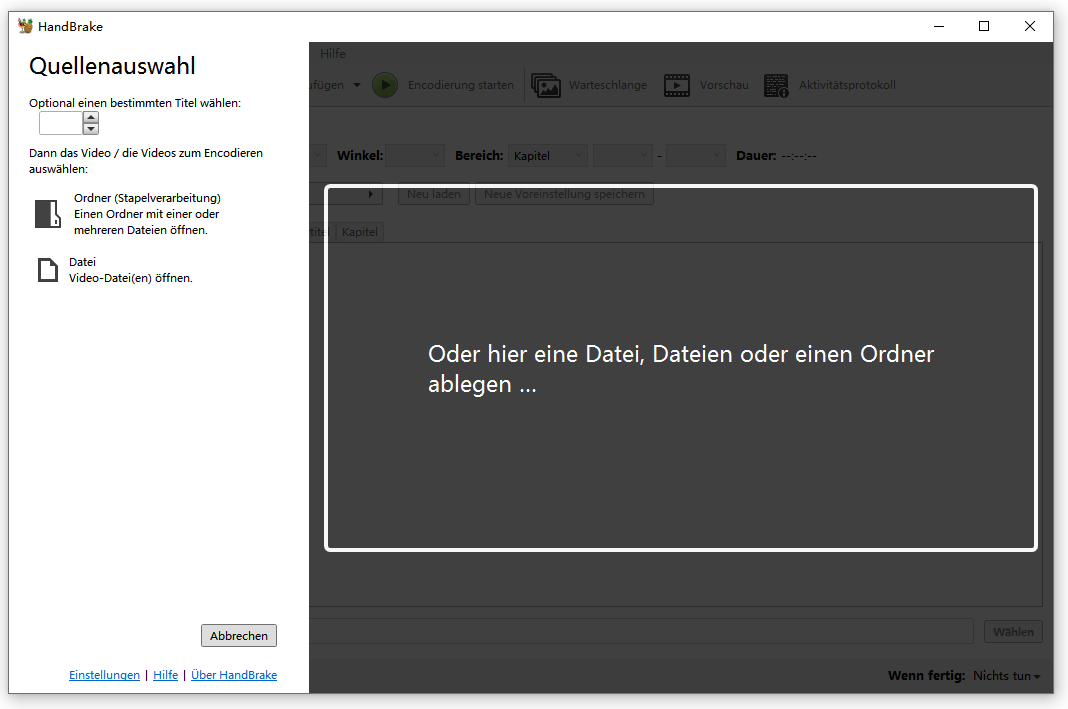This screenshot has height=709, width=1068.
Task: Open the Bereich Kapitel dropdown
Action: click(x=548, y=156)
